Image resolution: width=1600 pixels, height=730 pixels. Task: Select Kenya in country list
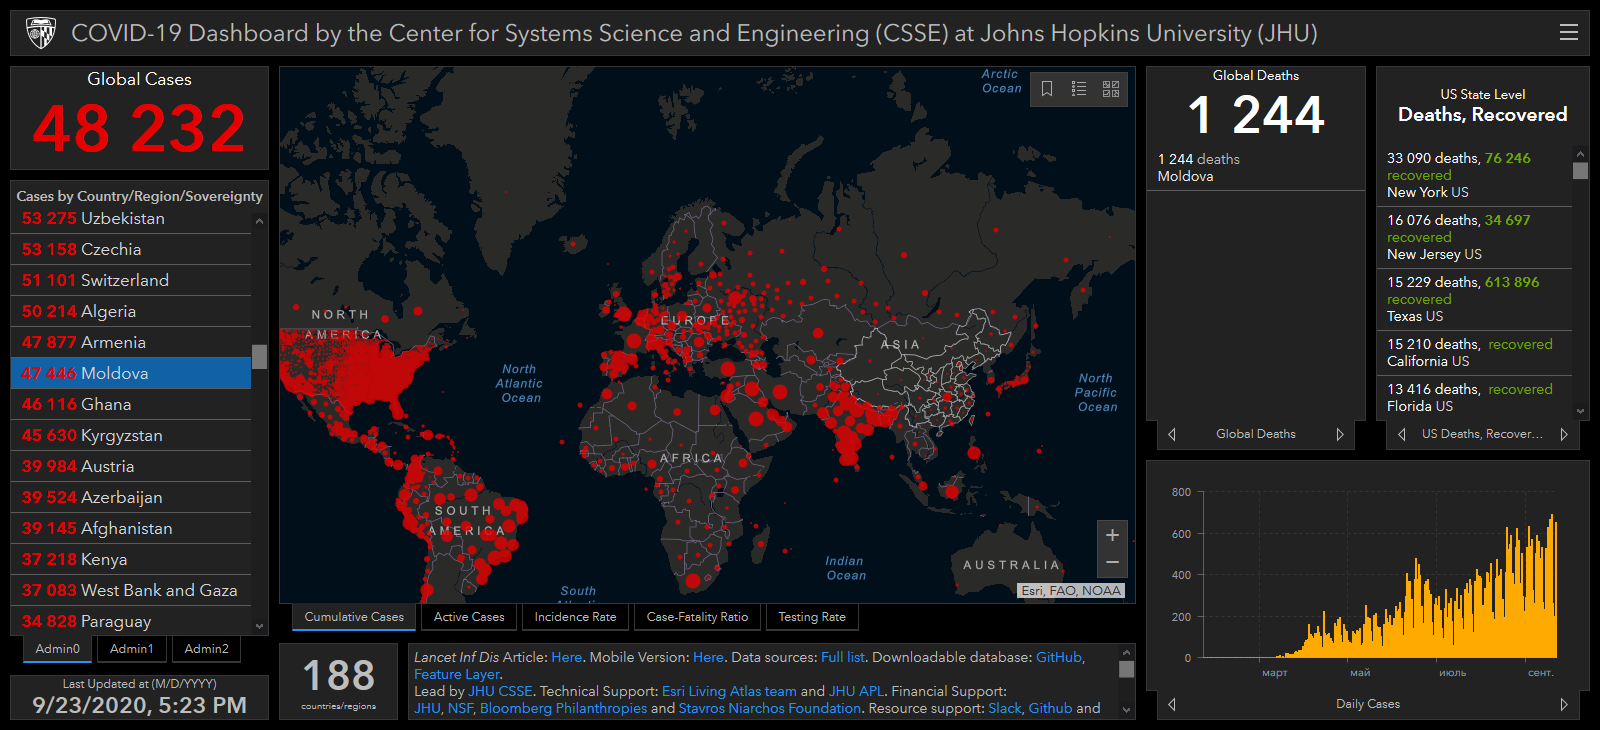(x=131, y=559)
